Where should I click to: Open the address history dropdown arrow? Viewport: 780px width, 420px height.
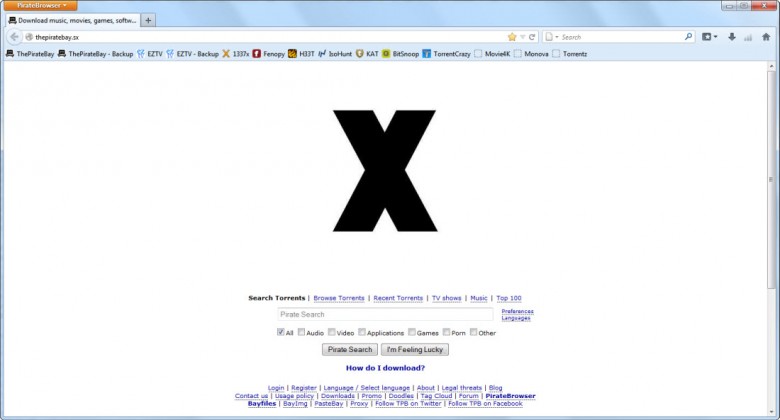pyautogui.click(x=522, y=37)
